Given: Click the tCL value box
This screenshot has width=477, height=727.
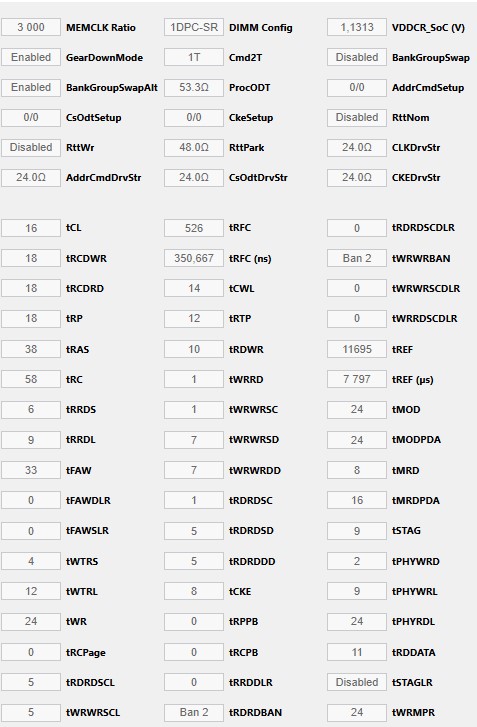Looking at the screenshot, I should click(31, 228).
